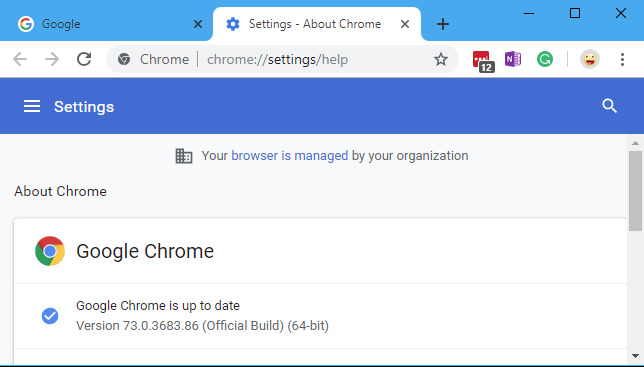The width and height of the screenshot is (644, 367).
Task: Maximize the Chrome window
Action: point(575,14)
